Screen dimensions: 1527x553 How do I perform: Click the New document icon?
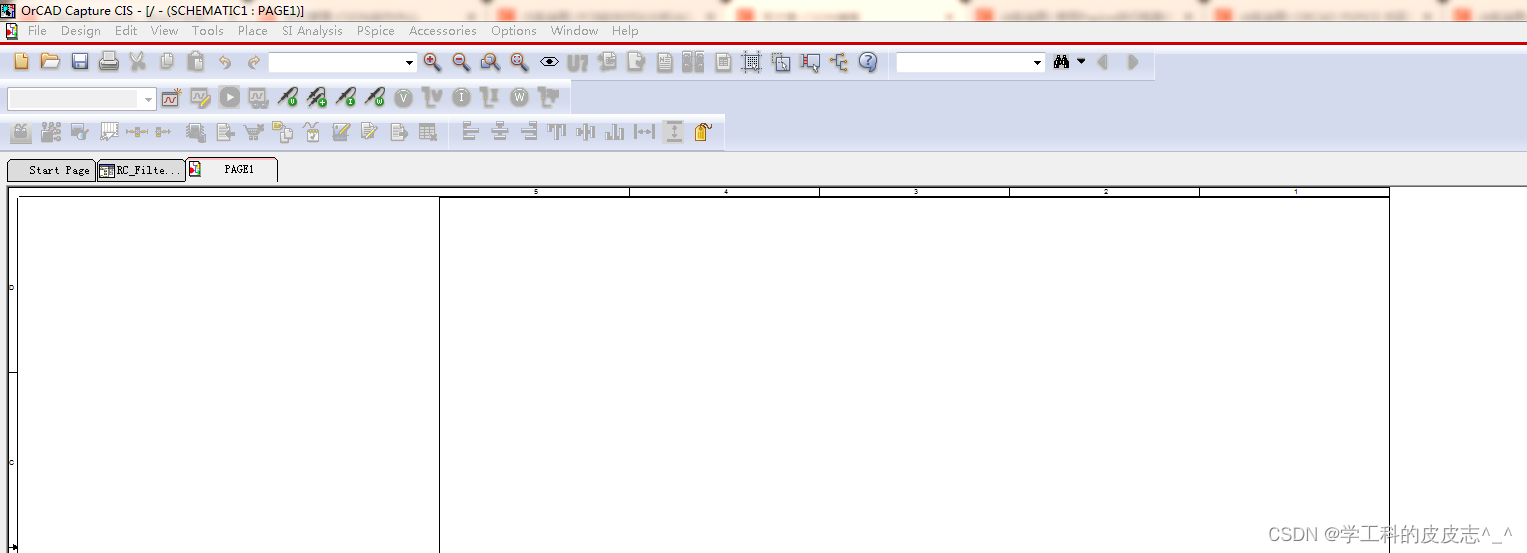pos(21,62)
